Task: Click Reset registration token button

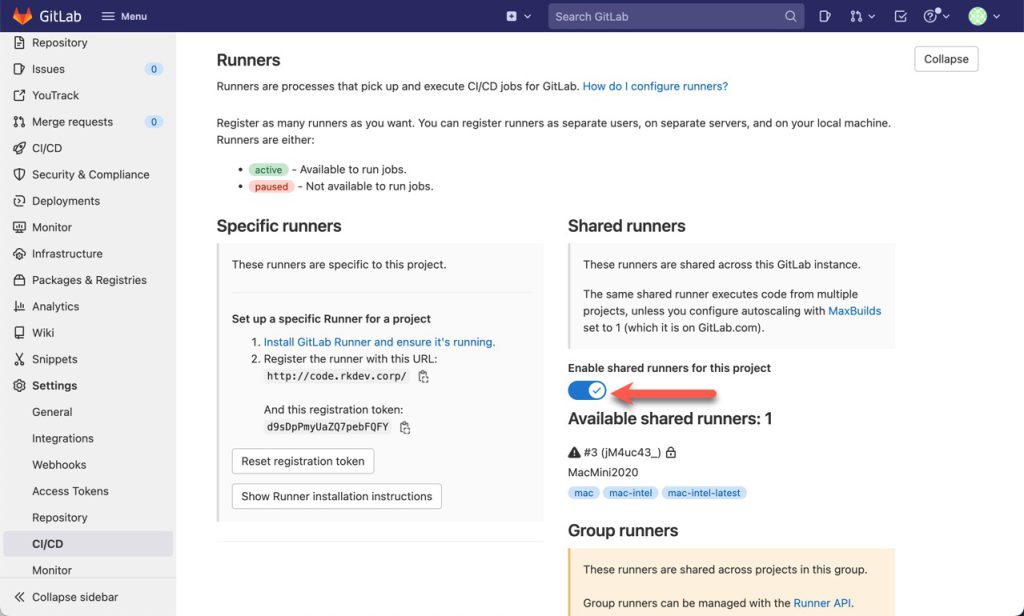Action: click(303, 461)
